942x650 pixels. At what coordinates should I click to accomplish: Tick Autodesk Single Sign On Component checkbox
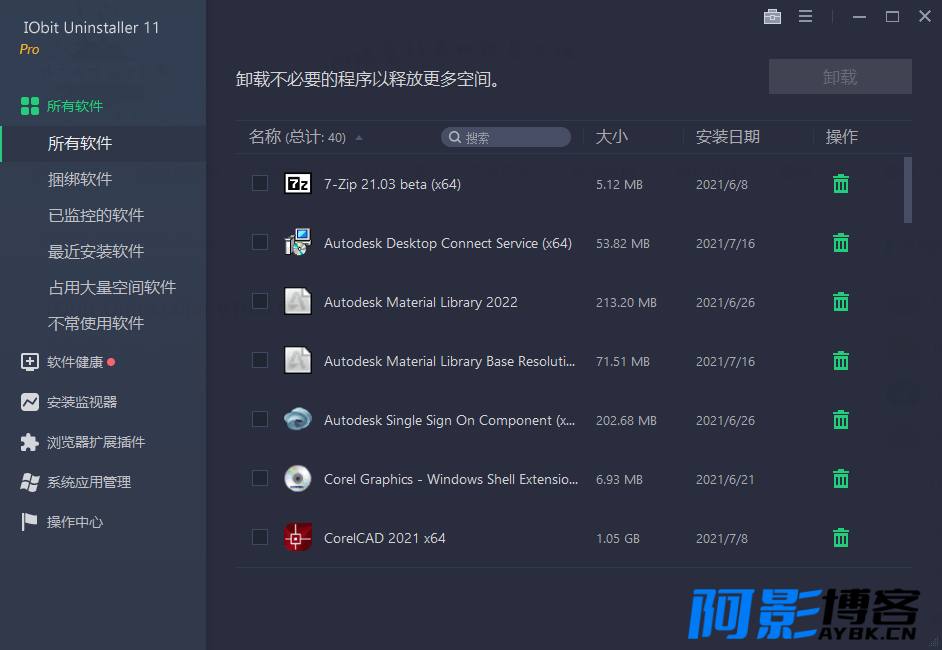click(x=260, y=418)
